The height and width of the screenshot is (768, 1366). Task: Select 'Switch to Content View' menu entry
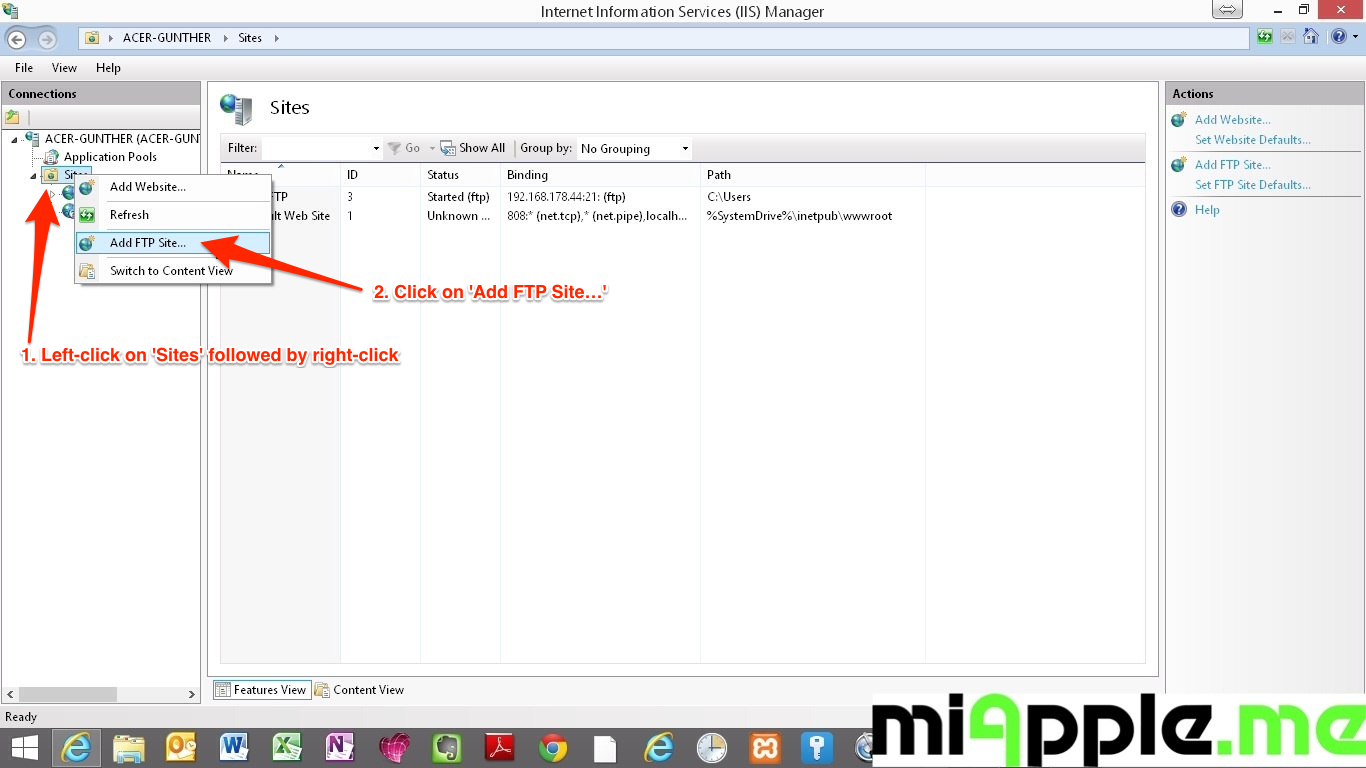coord(171,271)
